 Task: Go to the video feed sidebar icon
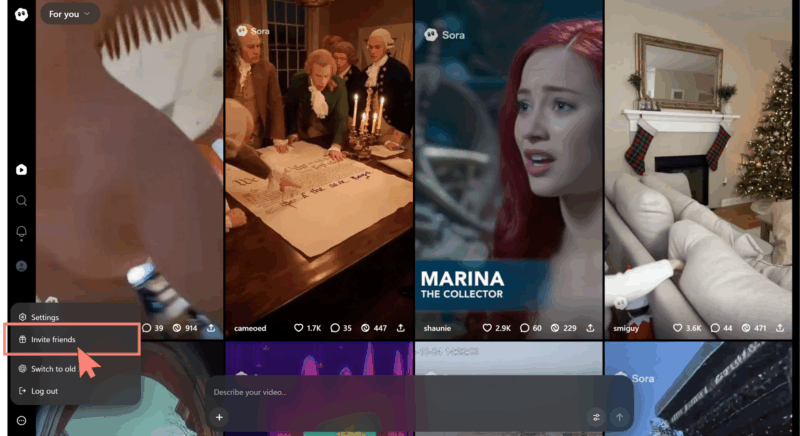(21, 170)
